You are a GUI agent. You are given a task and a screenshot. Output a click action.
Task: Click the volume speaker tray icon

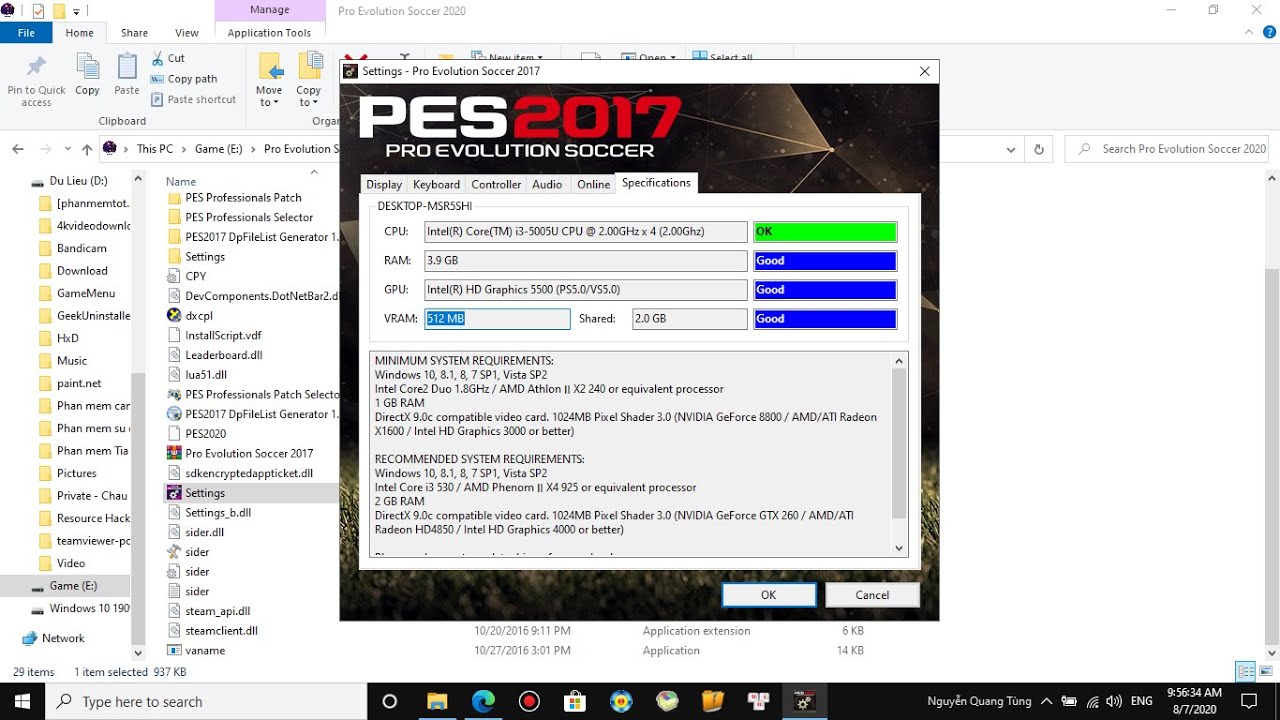tap(1116, 702)
